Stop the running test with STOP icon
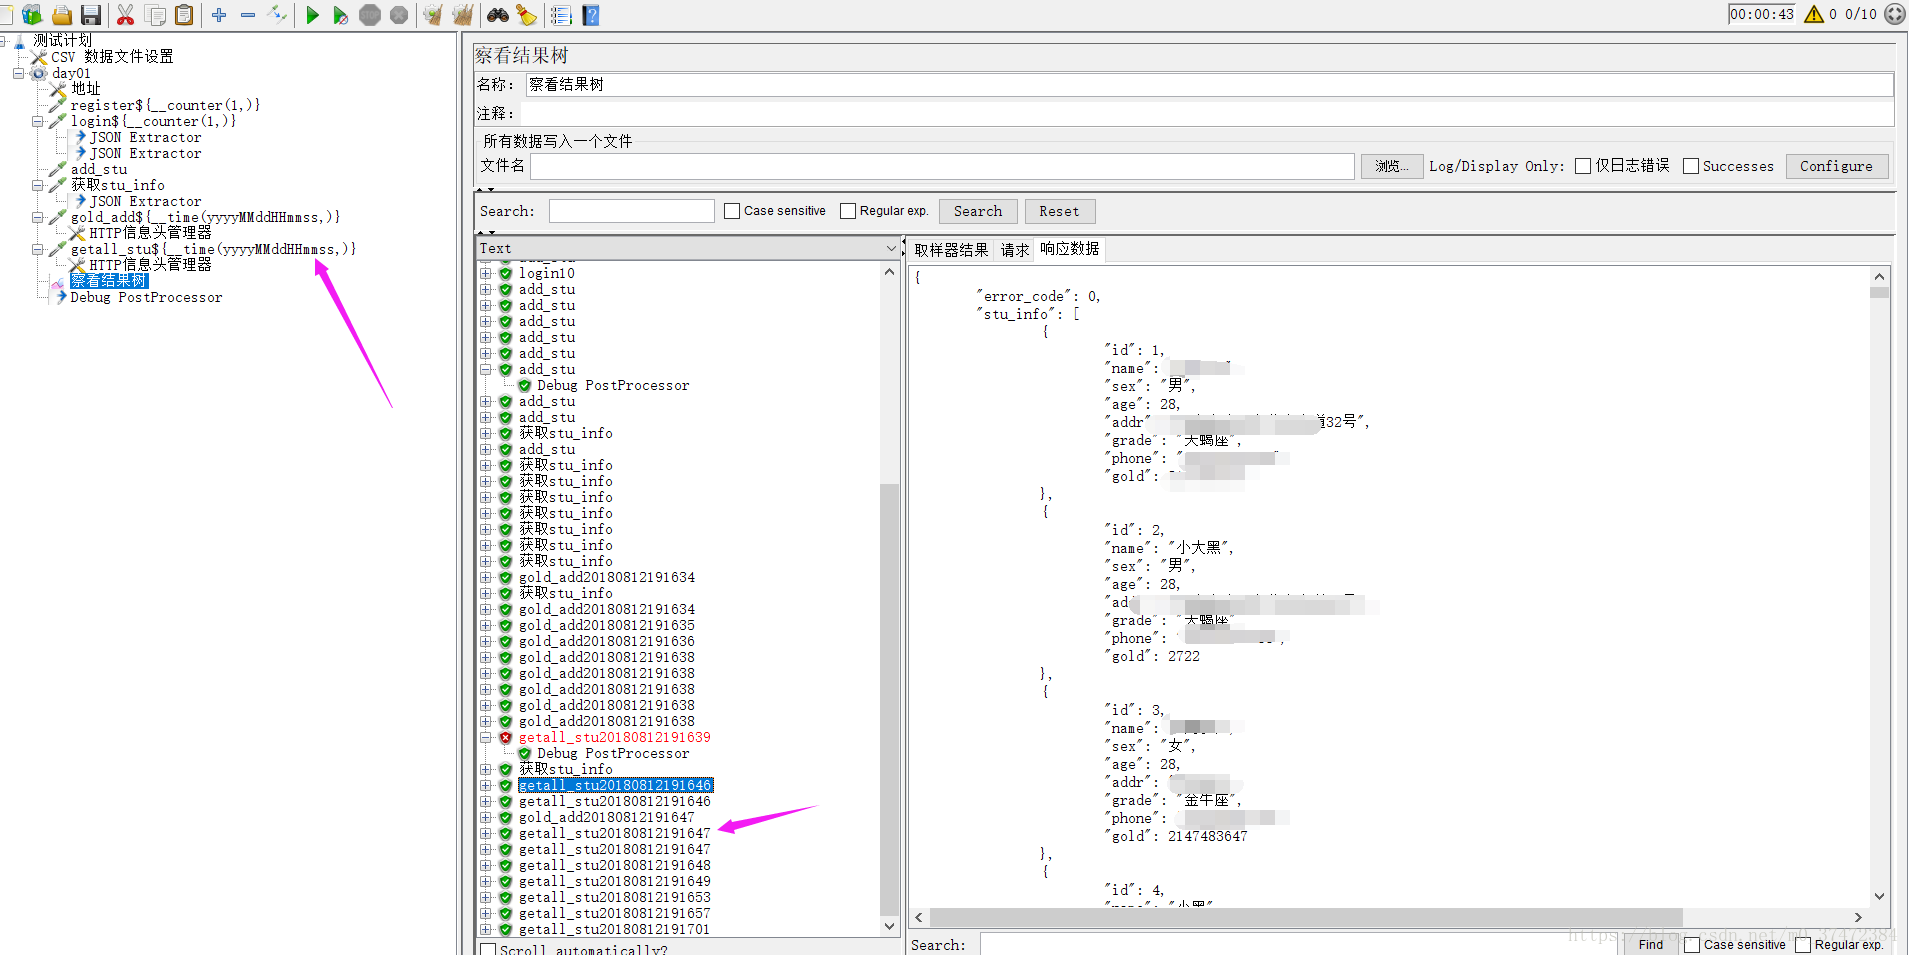The image size is (1909, 955). pyautogui.click(x=370, y=15)
